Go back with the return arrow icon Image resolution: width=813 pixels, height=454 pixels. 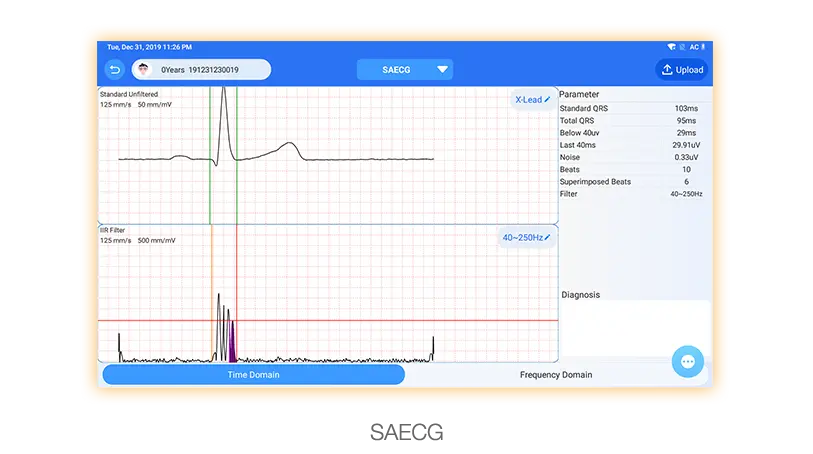[115, 69]
